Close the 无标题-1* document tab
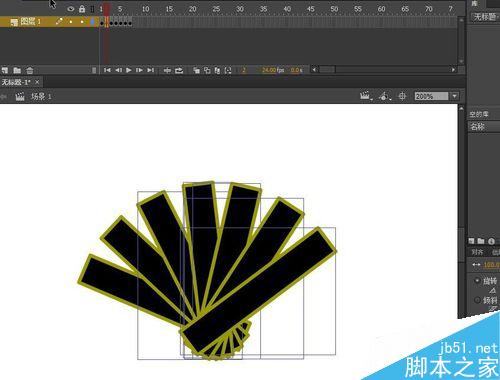The image size is (500, 380). click(x=37, y=82)
